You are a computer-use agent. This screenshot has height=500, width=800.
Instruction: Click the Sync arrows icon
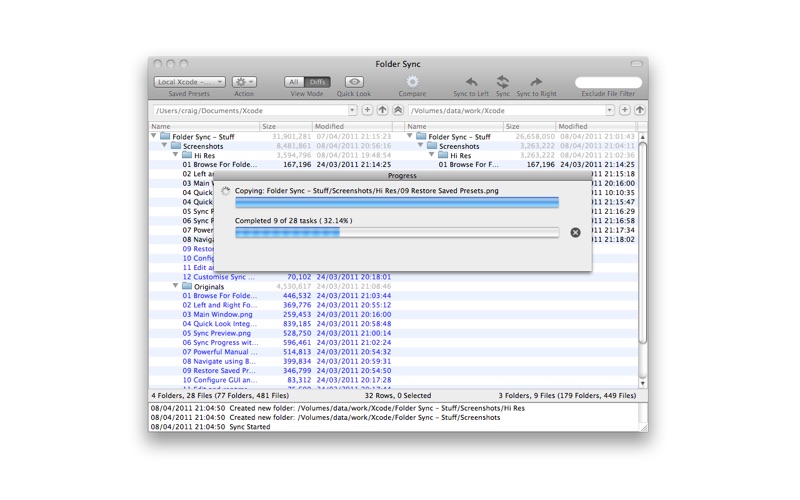[503, 82]
